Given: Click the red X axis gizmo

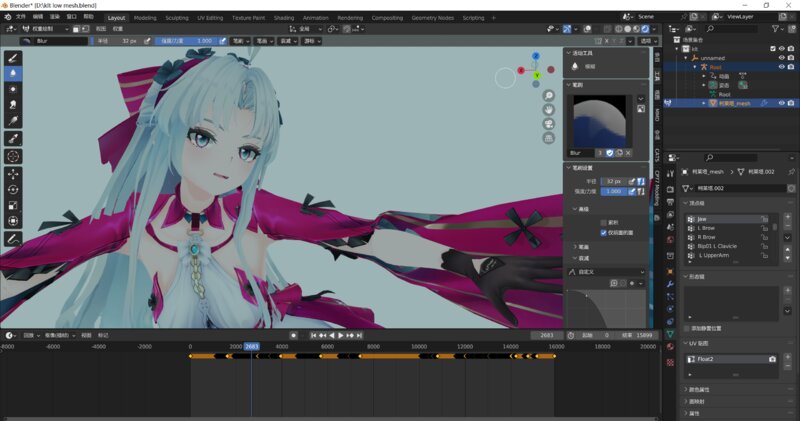Looking at the screenshot, I should pos(521,70).
